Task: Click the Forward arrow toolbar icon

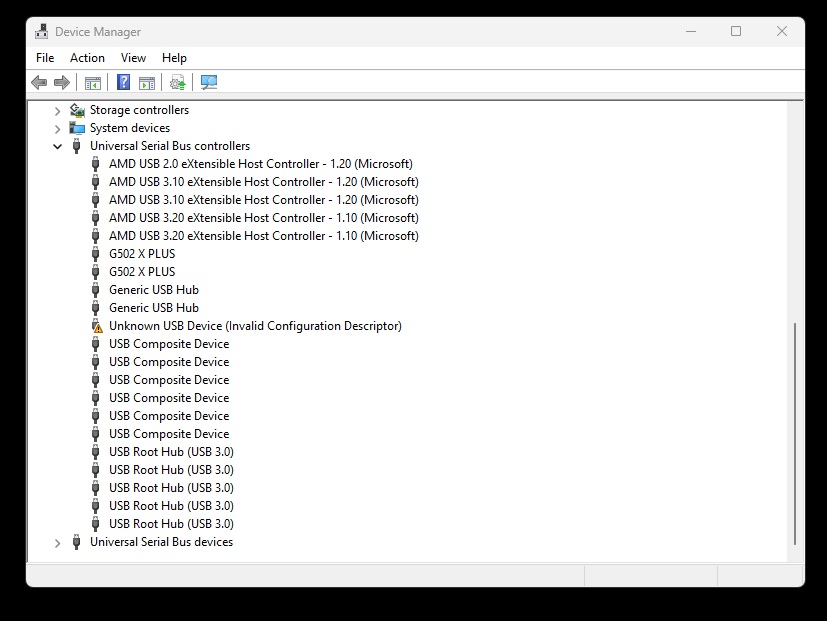Action: point(62,82)
